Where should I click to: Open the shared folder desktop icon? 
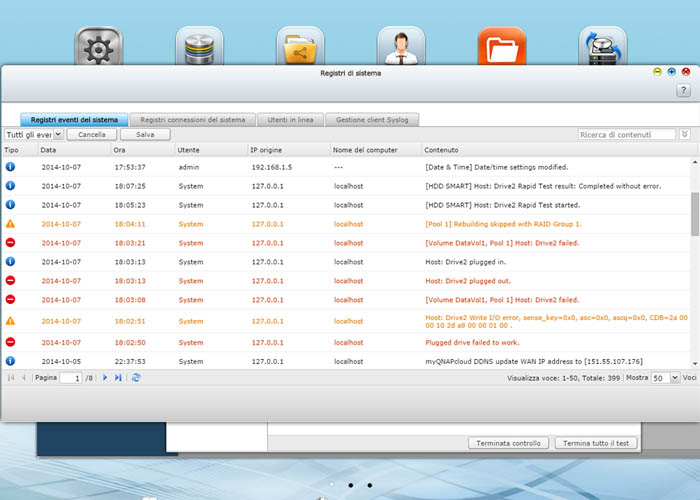coord(300,47)
